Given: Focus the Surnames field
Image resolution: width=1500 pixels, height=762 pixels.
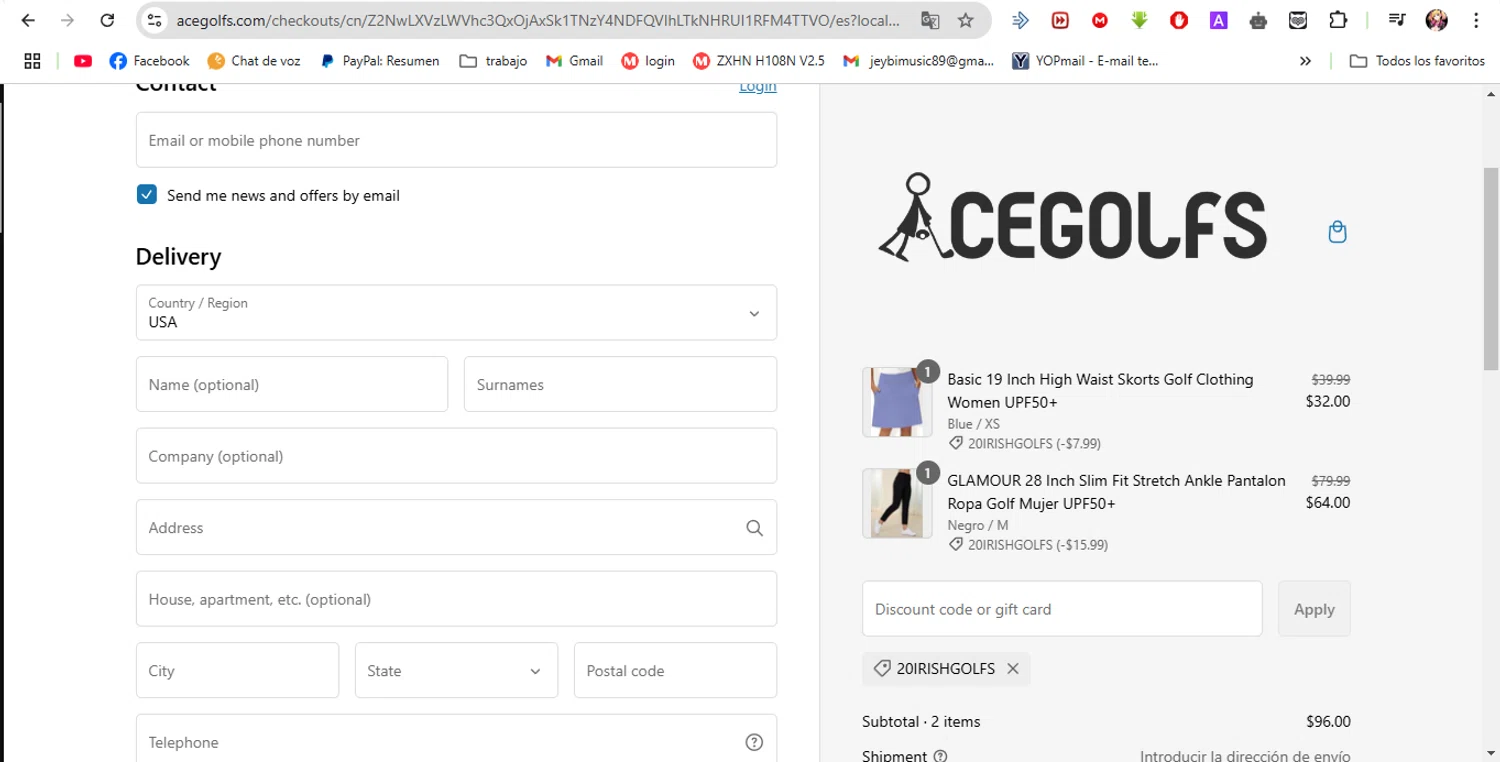Looking at the screenshot, I should pos(620,384).
